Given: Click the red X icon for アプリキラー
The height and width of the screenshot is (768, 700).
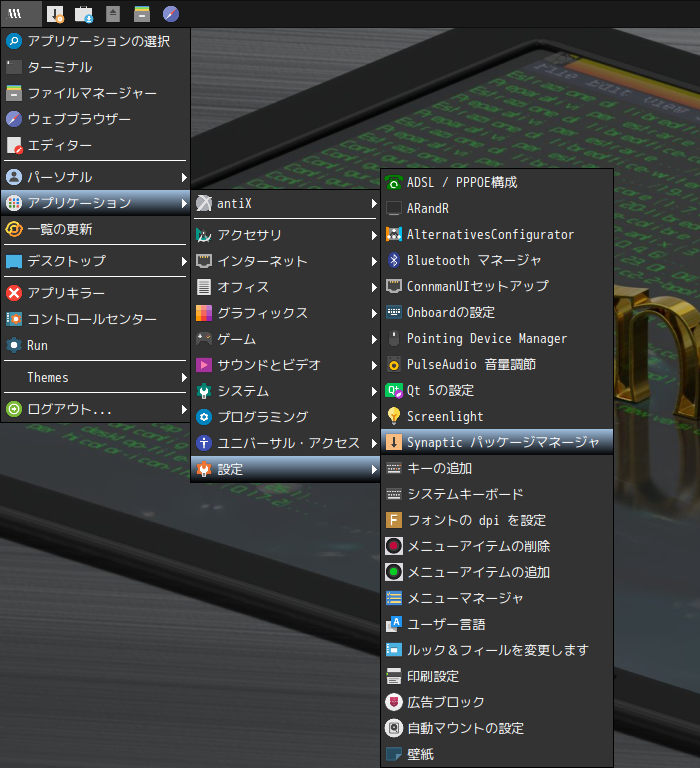Looking at the screenshot, I should (14, 293).
